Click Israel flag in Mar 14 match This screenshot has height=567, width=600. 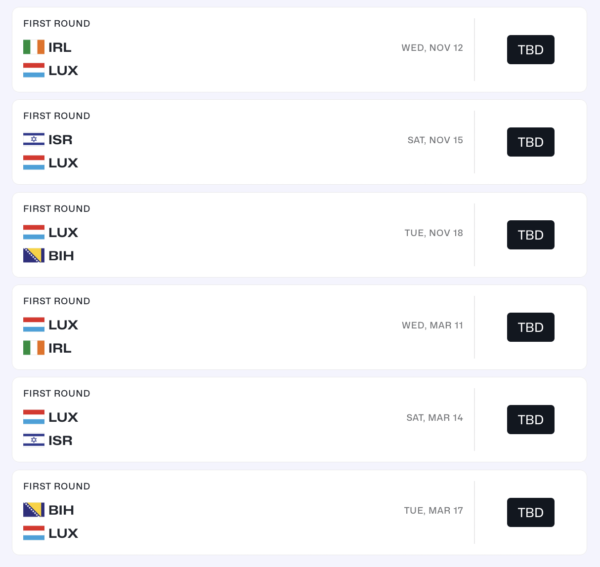click(34, 440)
